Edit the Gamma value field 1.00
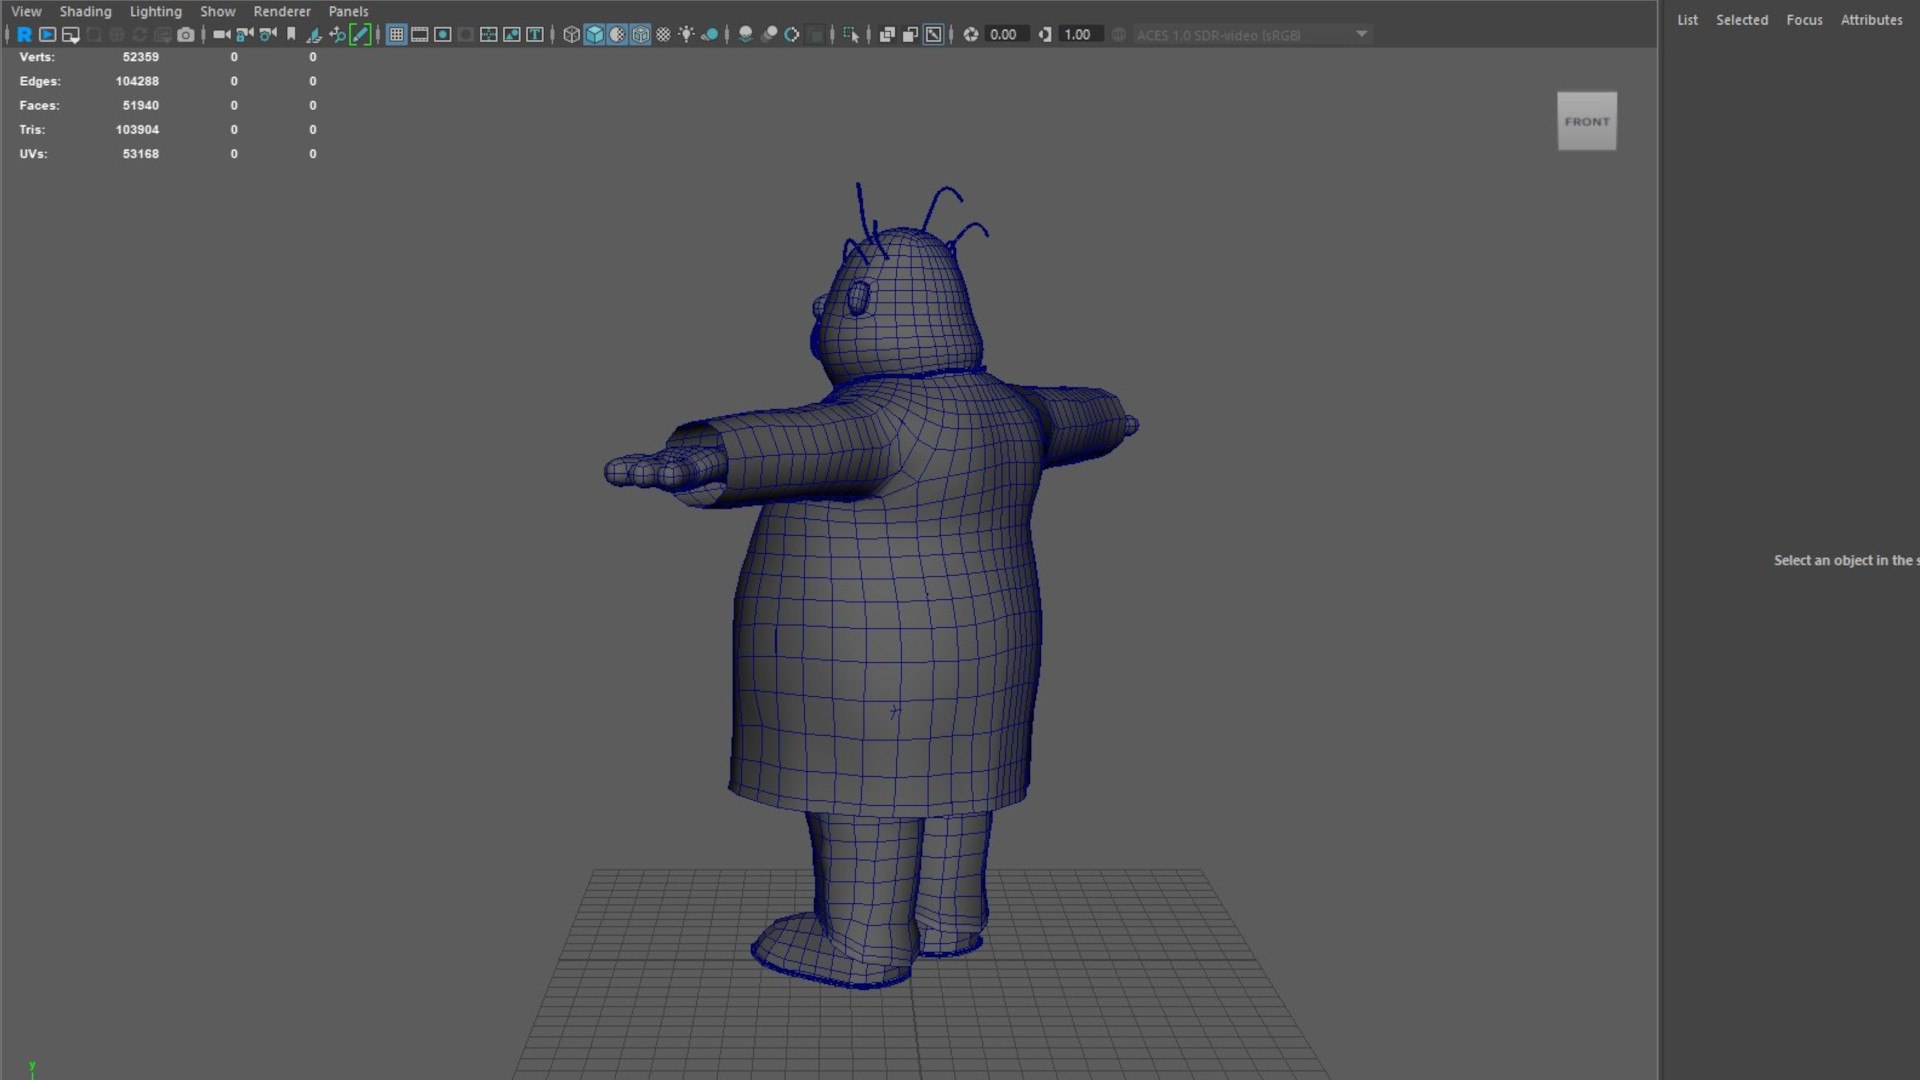This screenshot has width=1920, height=1080. [x=1081, y=34]
